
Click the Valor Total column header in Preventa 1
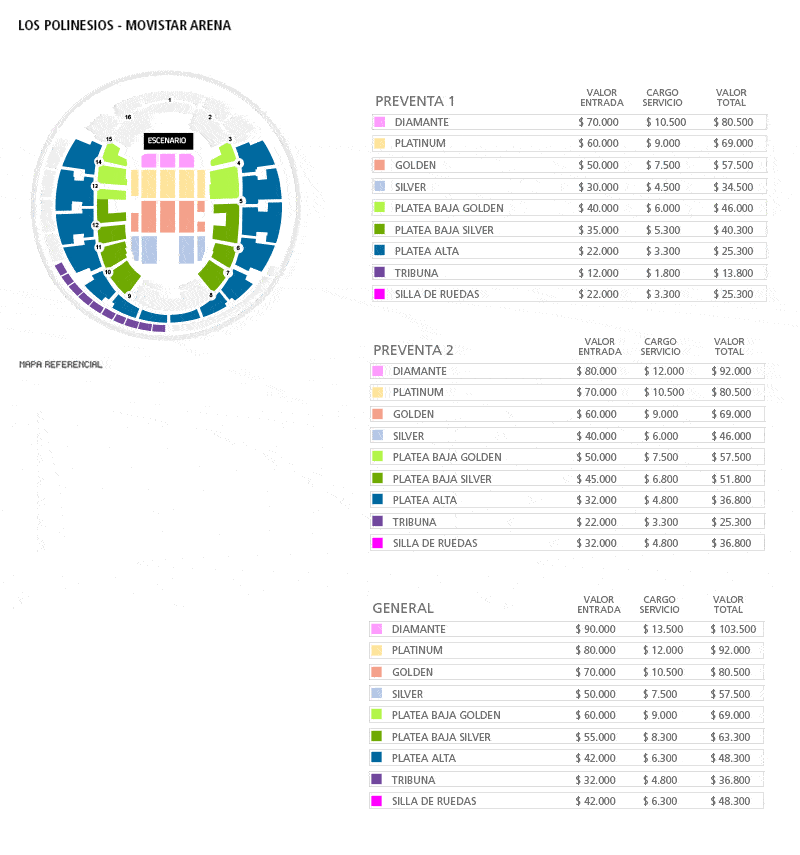[731, 98]
